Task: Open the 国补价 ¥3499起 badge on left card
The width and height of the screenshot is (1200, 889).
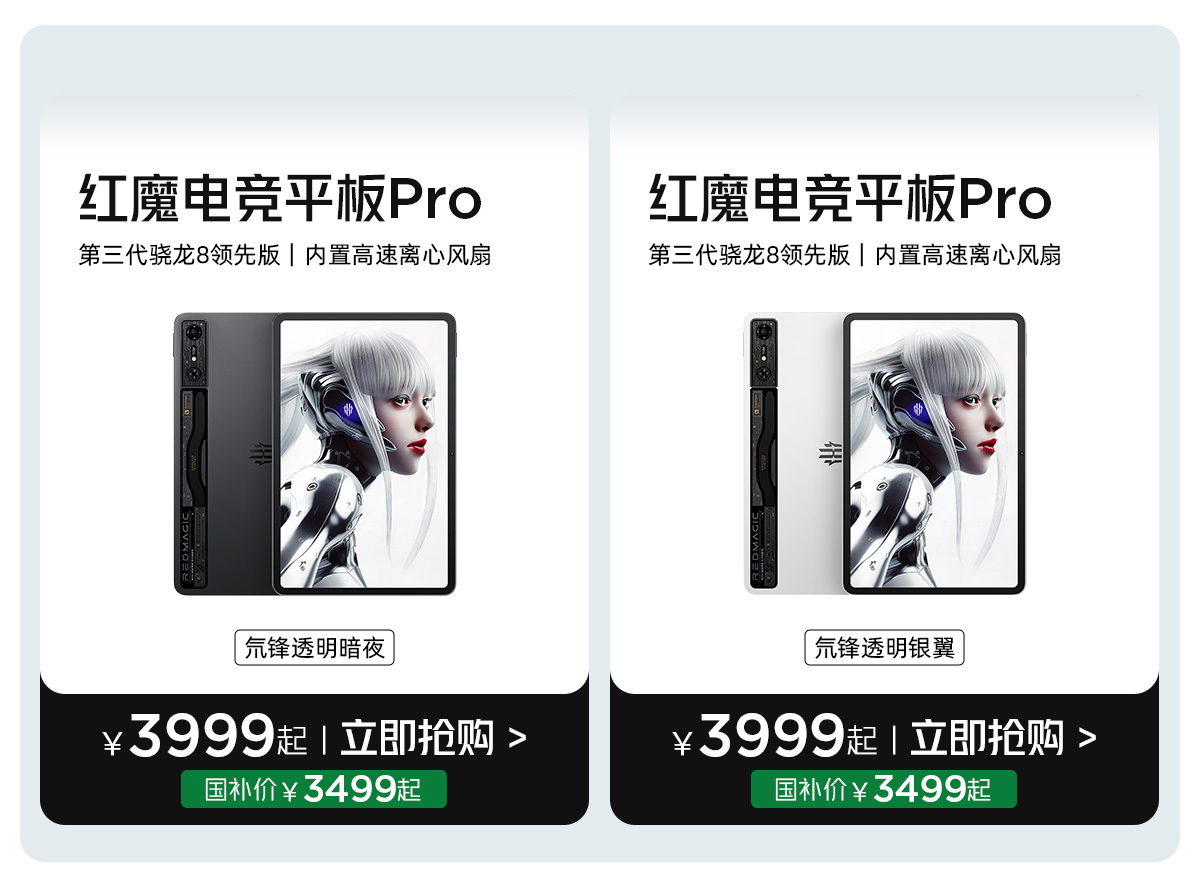Action: pos(314,789)
